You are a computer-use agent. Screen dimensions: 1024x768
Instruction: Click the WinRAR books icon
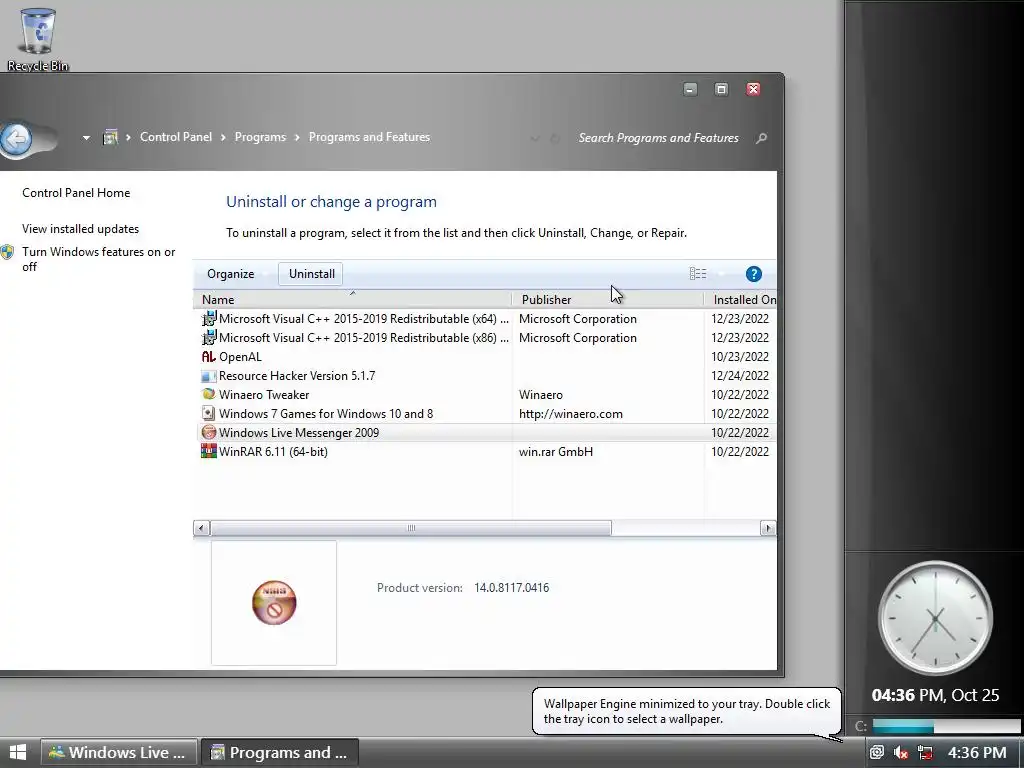coord(208,451)
